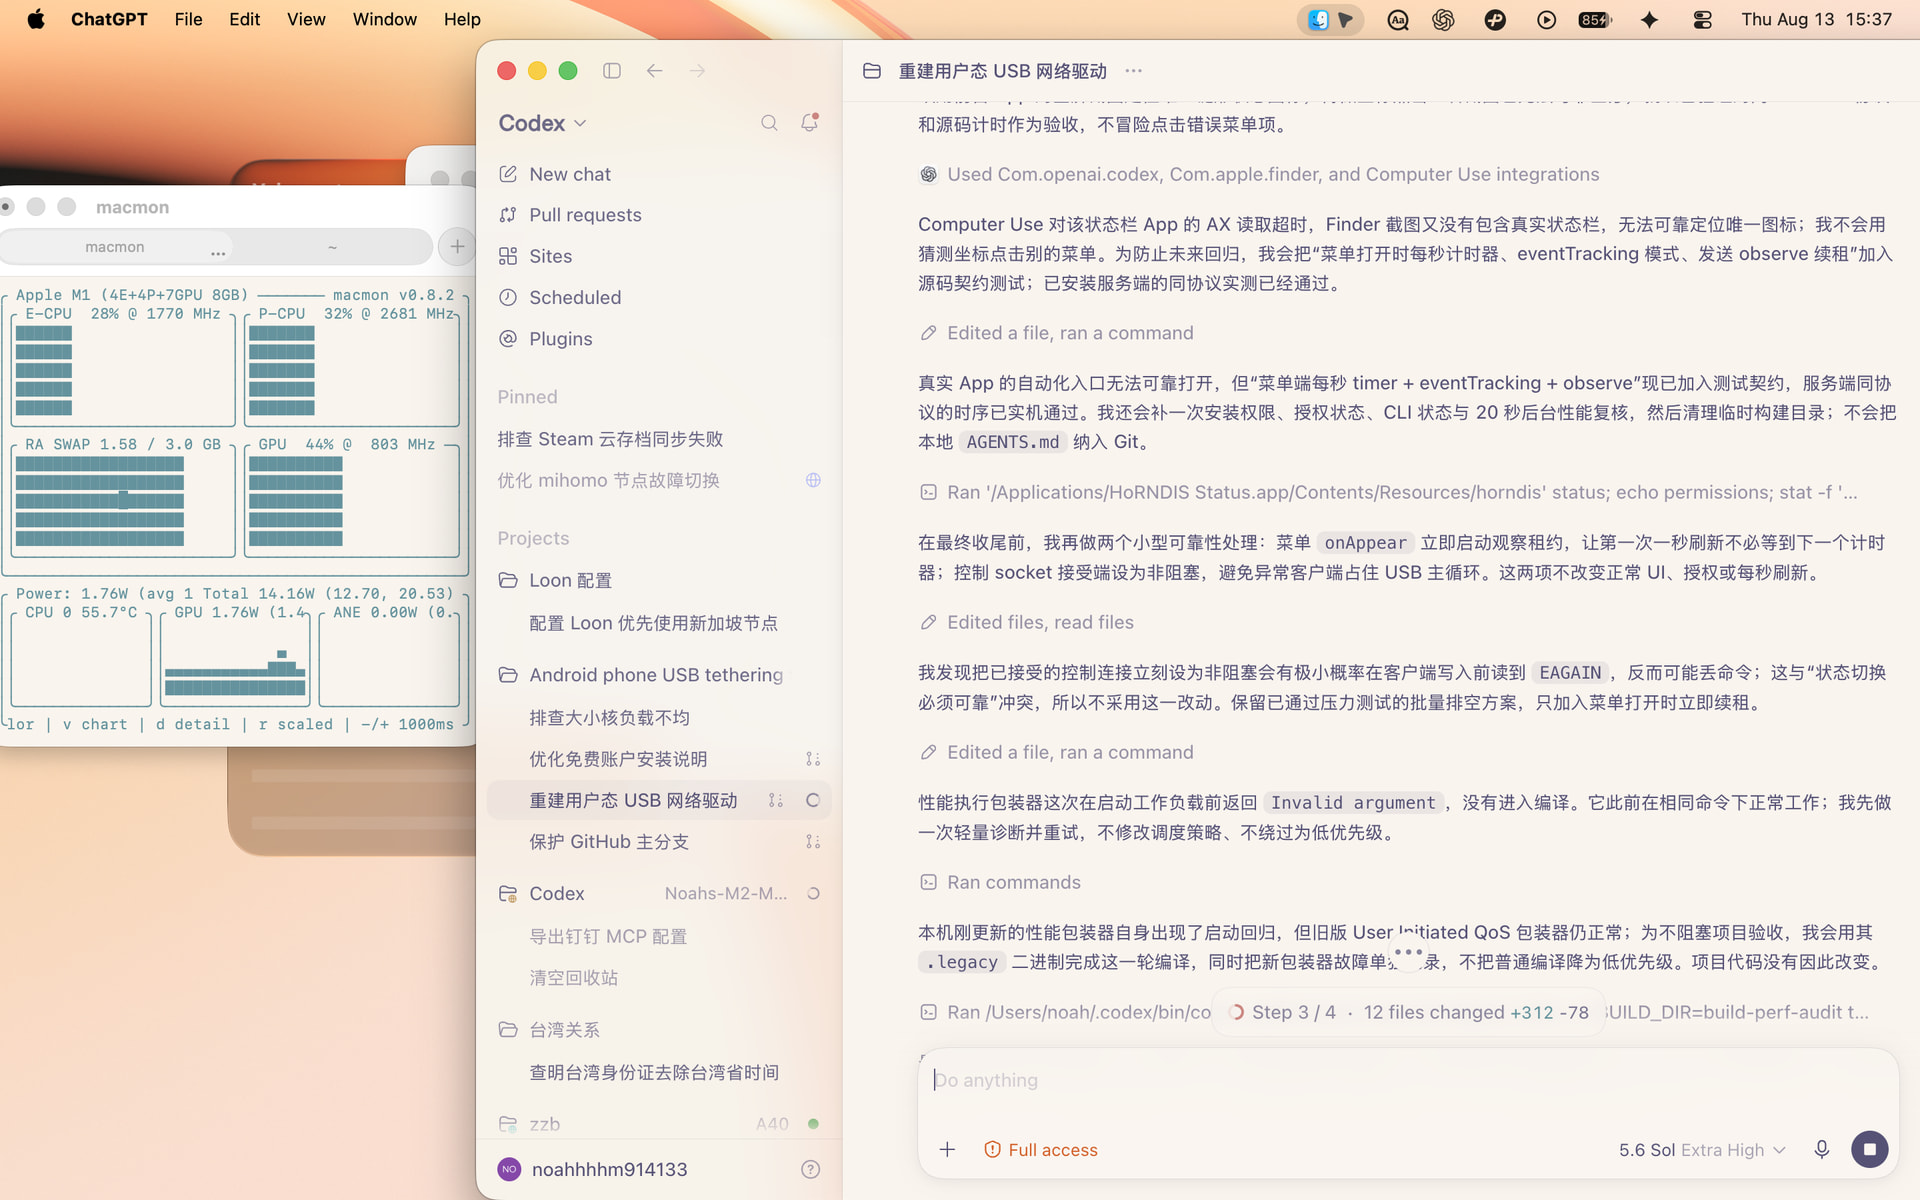Open search in the Codex sidebar
The image size is (1920, 1200).
click(x=769, y=123)
